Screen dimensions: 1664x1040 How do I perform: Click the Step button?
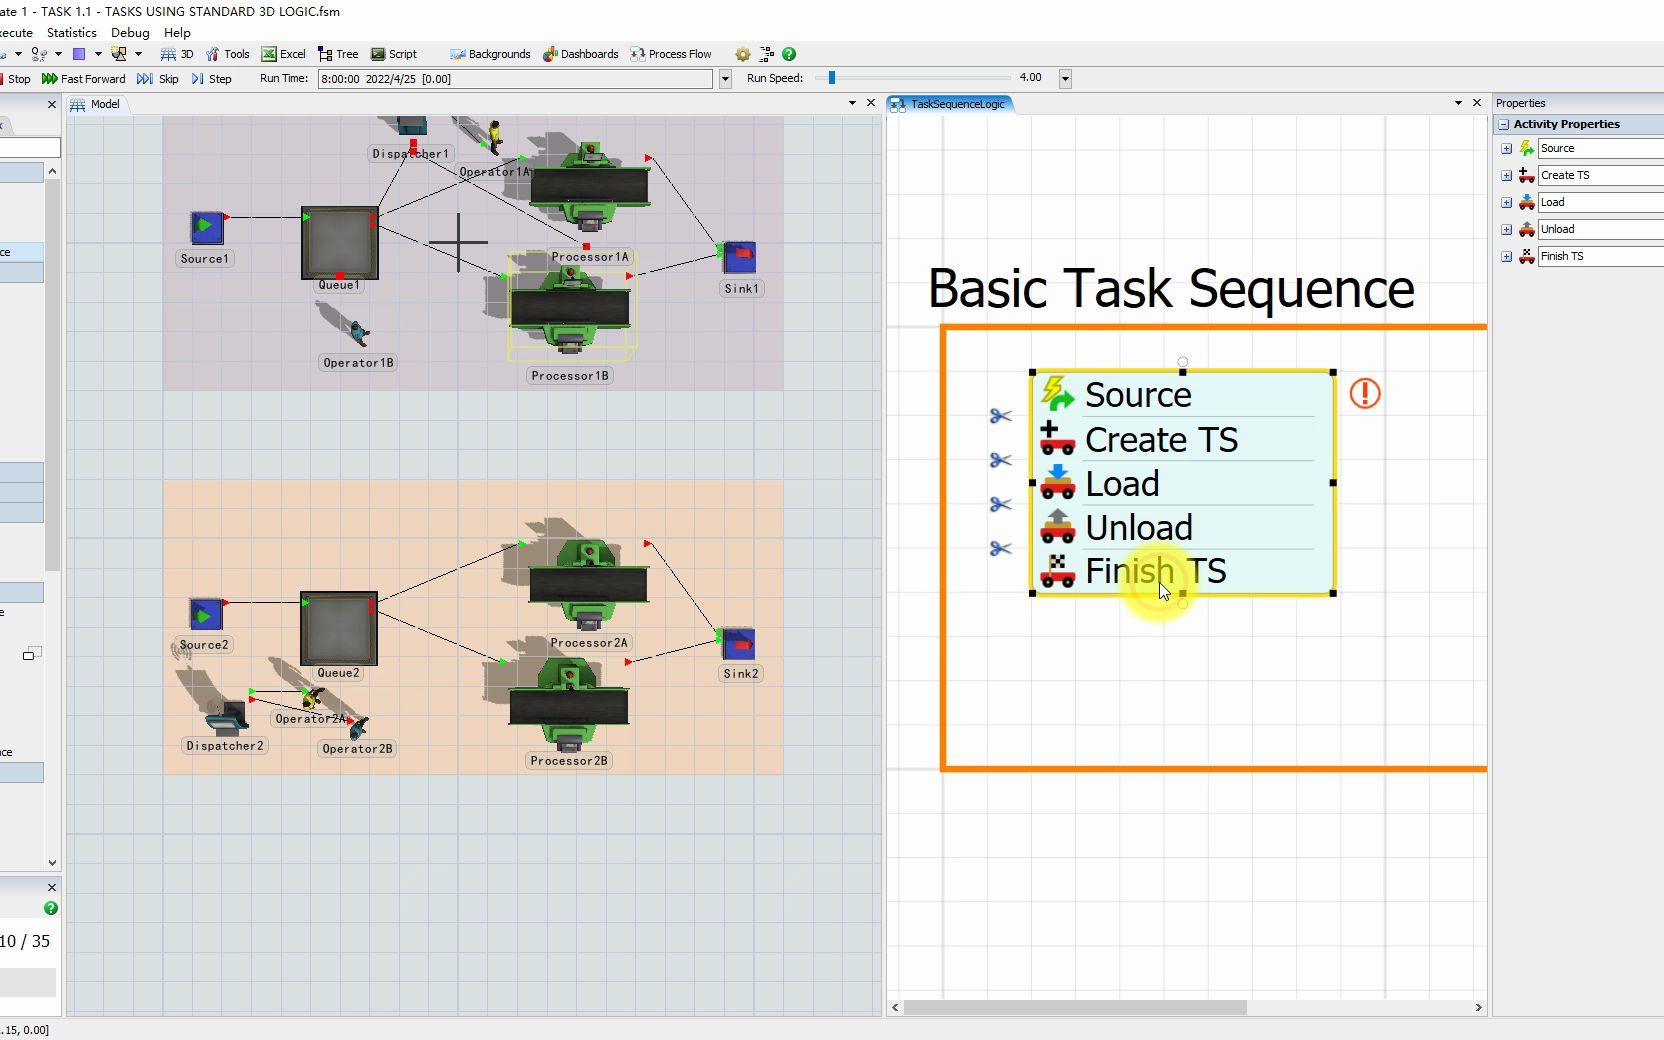(x=213, y=78)
